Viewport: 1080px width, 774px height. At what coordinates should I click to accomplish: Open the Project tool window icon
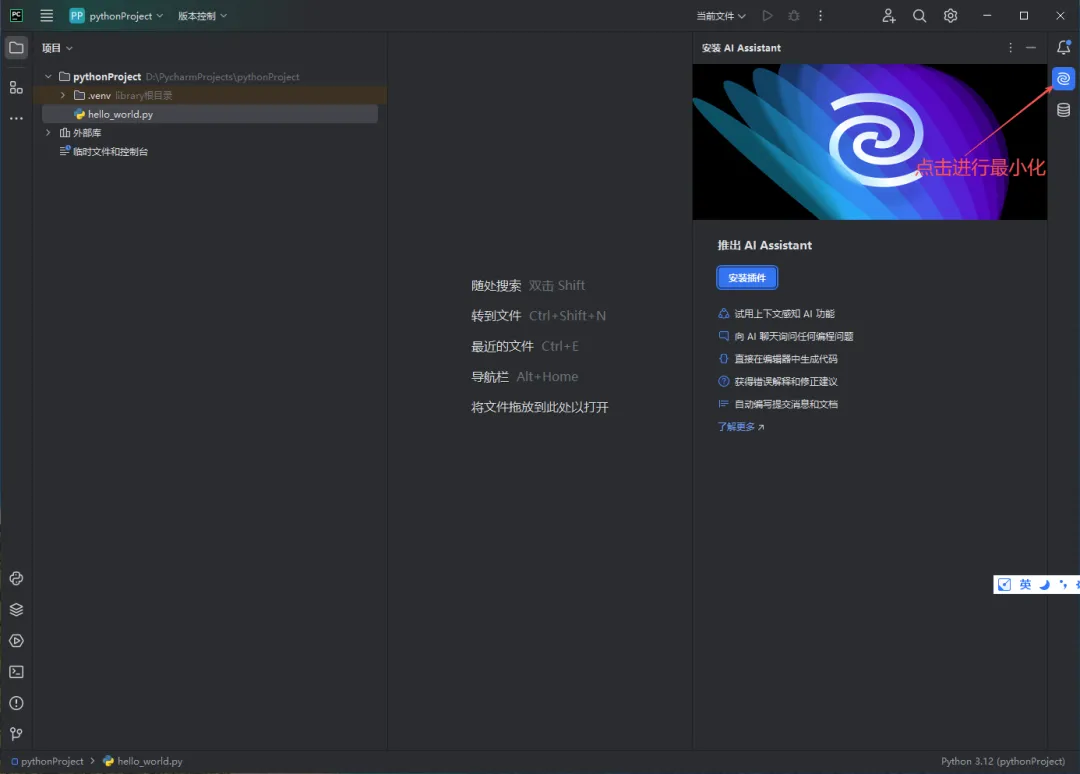tap(17, 48)
